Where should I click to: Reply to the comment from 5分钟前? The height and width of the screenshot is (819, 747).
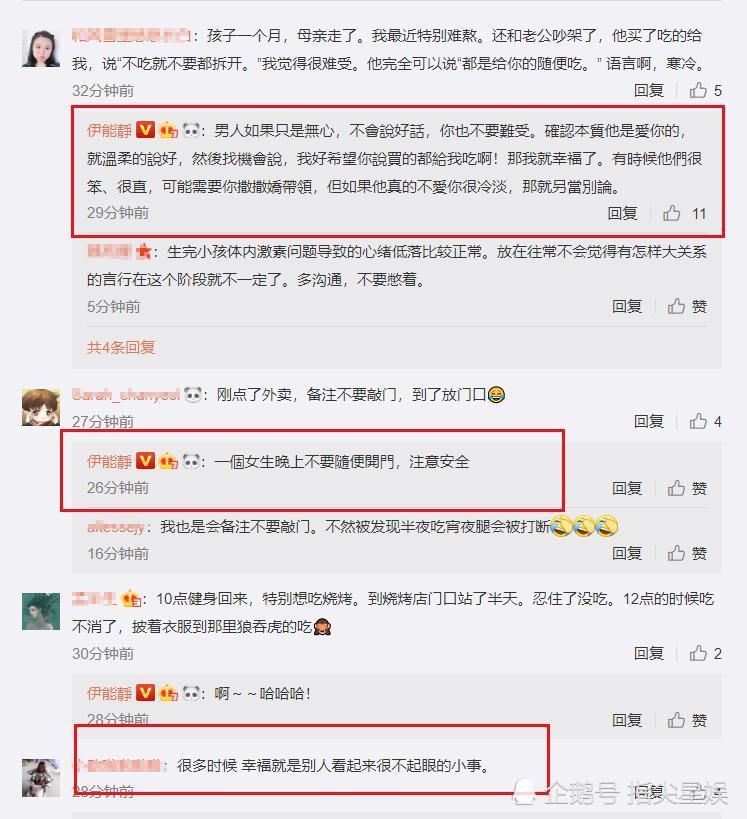tap(627, 306)
